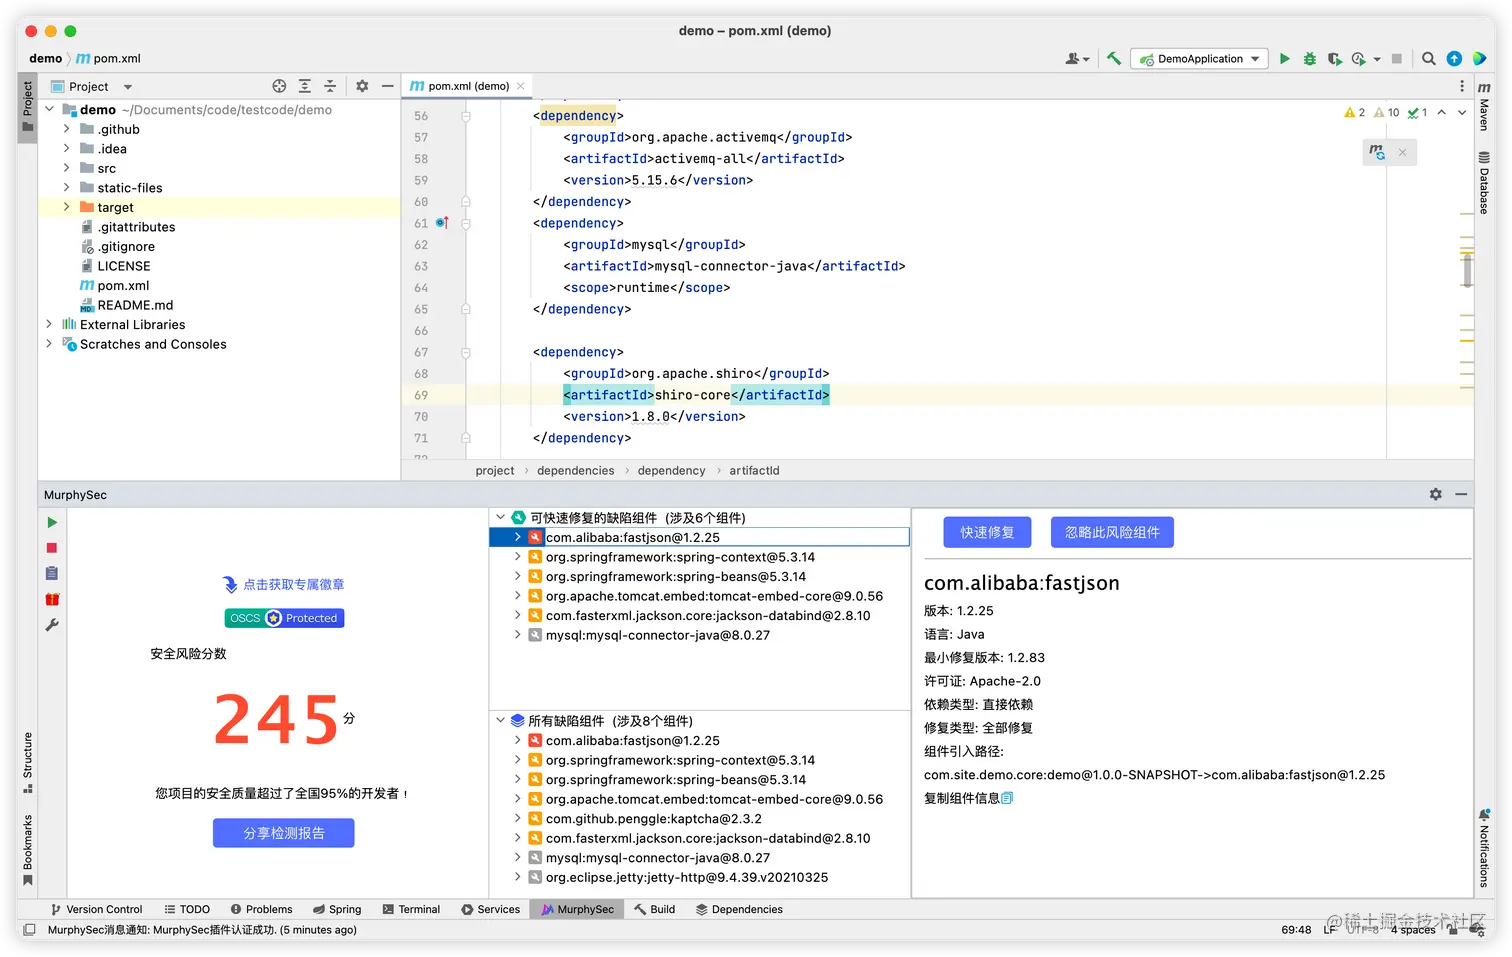Open the Build tool tab
Image resolution: width=1512 pixels, height=957 pixels.
coord(654,909)
